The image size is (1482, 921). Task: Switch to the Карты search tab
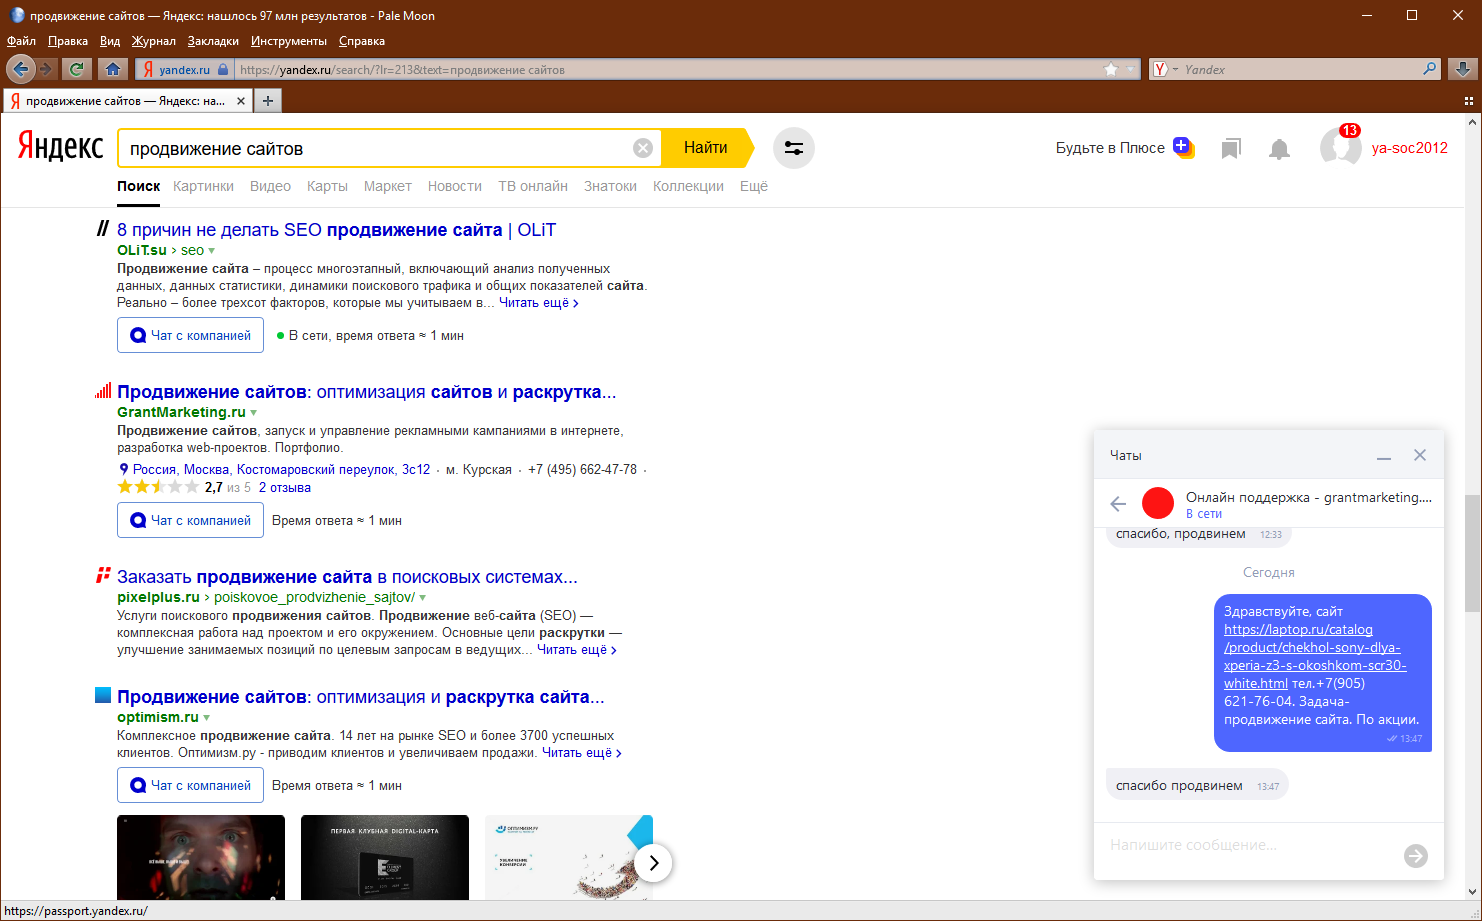(327, 186)
